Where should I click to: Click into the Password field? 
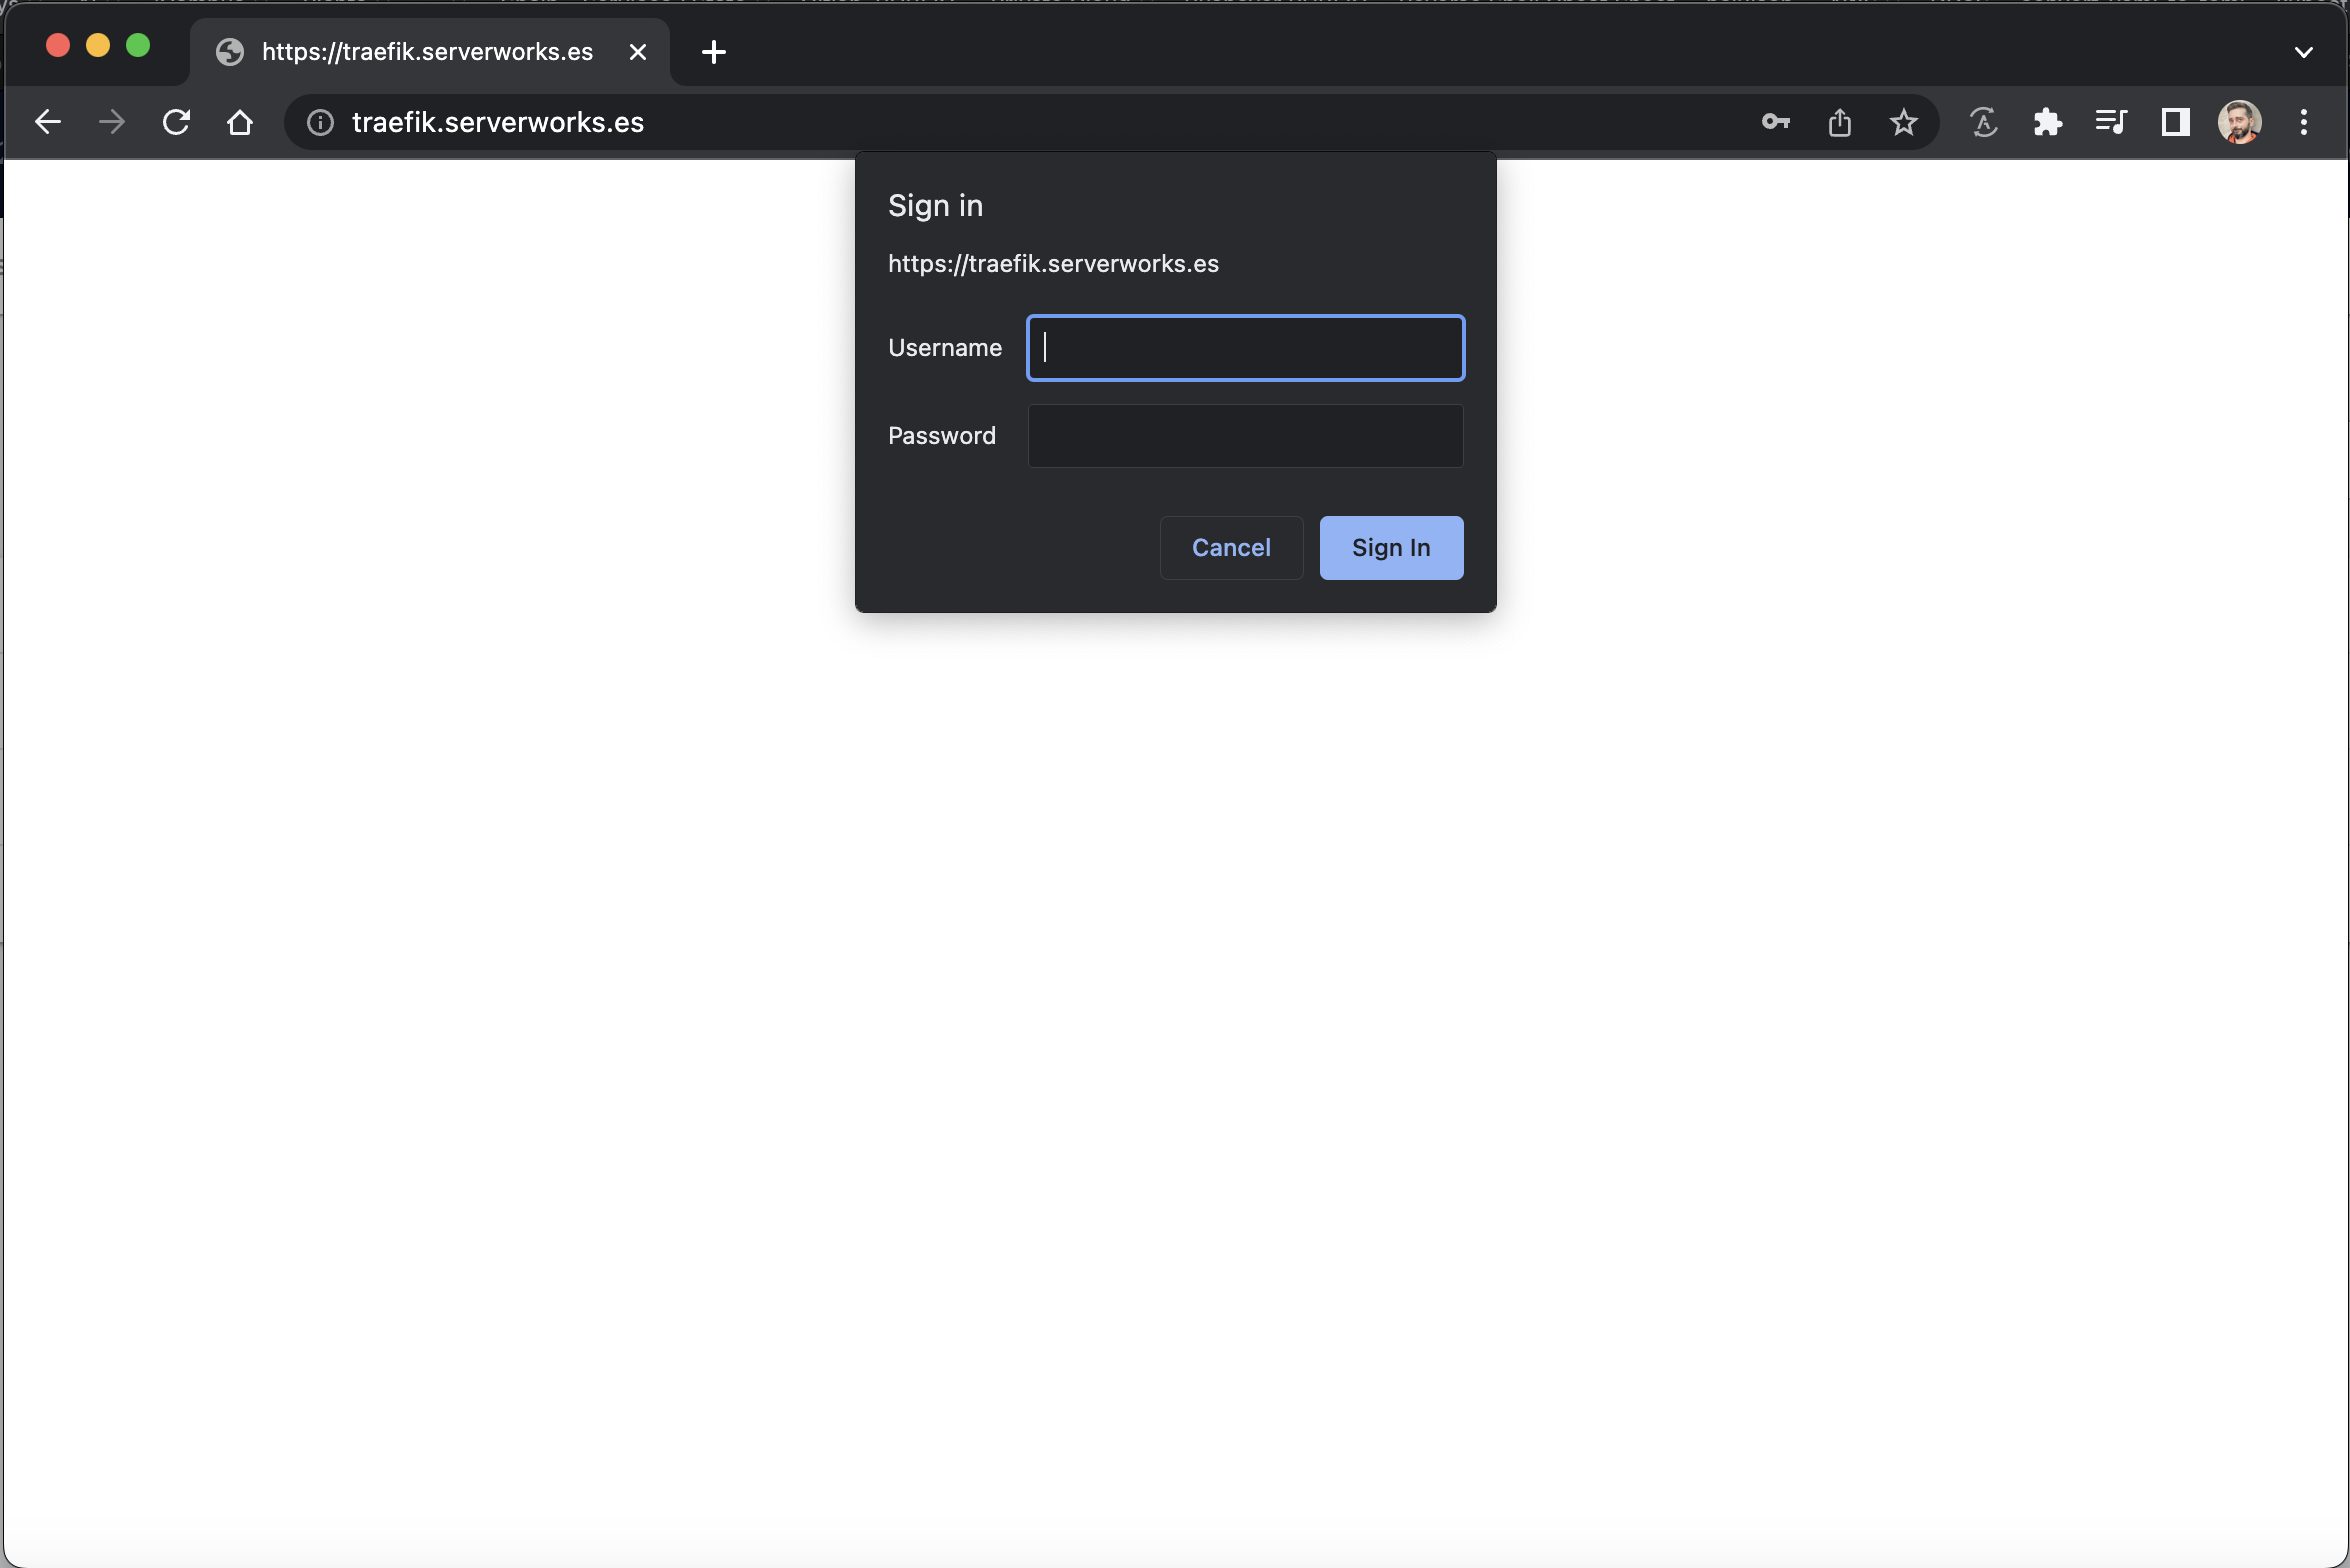point(1245,436)
